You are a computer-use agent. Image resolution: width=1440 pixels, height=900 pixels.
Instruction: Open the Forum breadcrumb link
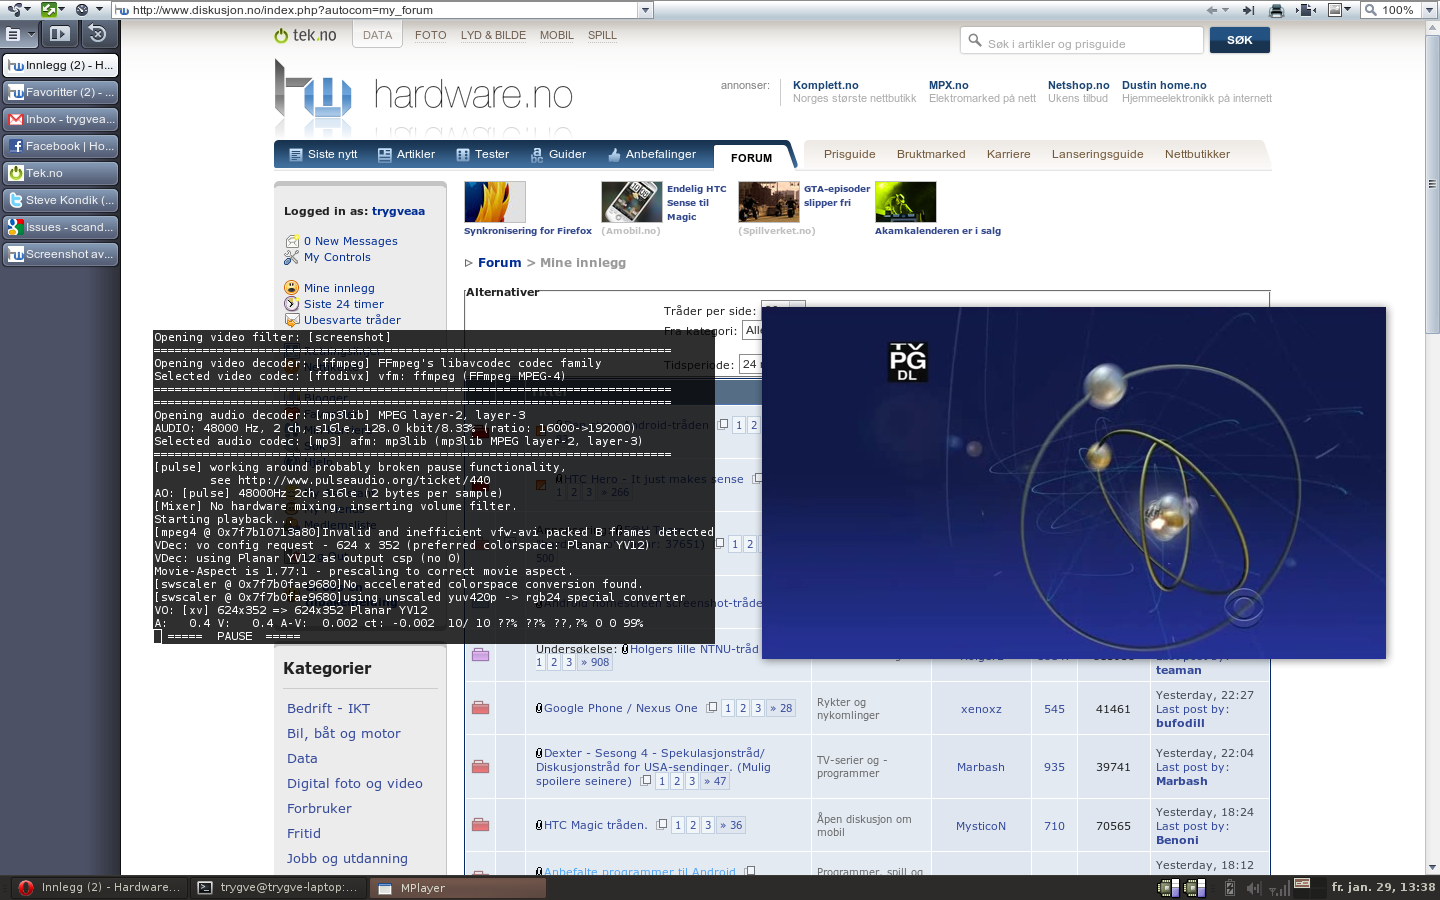[x=499, y=262]
